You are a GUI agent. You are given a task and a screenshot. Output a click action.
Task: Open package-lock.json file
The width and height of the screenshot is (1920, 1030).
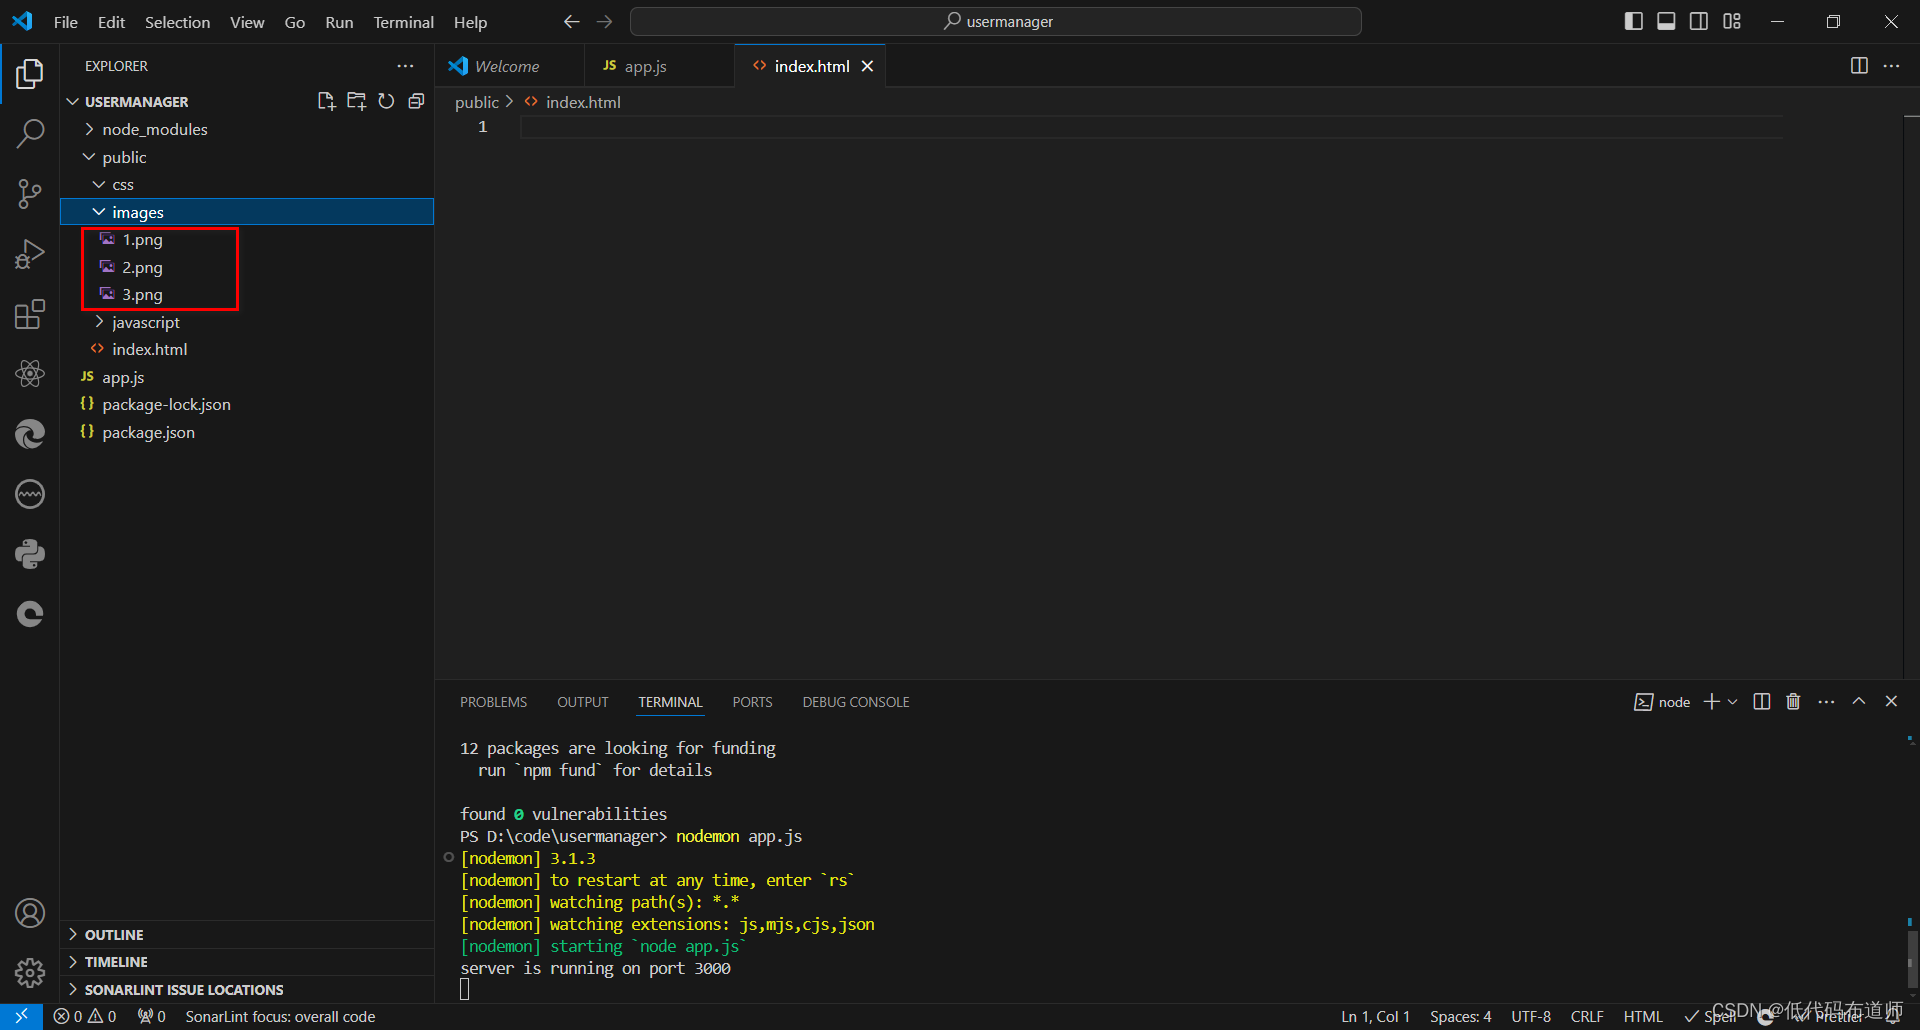click(166, 405)
